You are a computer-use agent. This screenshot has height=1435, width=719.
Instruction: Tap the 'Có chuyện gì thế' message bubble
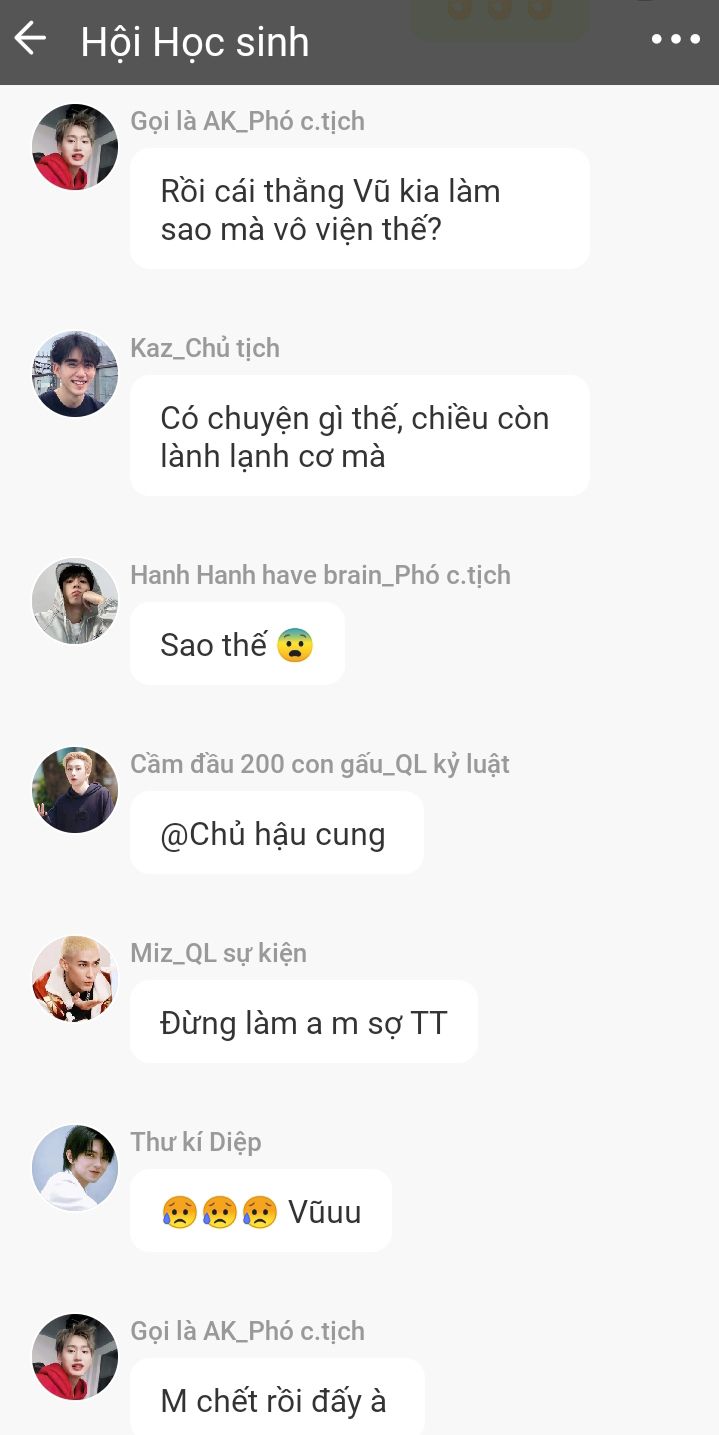pos(360,436)
